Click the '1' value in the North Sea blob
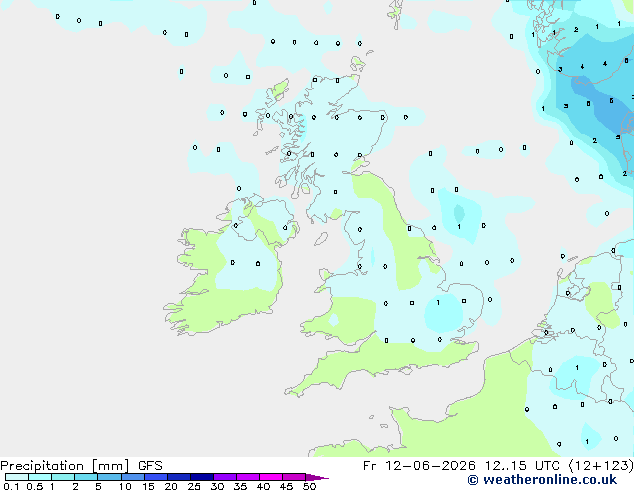 pyautogui.click(x=459, y=227)
